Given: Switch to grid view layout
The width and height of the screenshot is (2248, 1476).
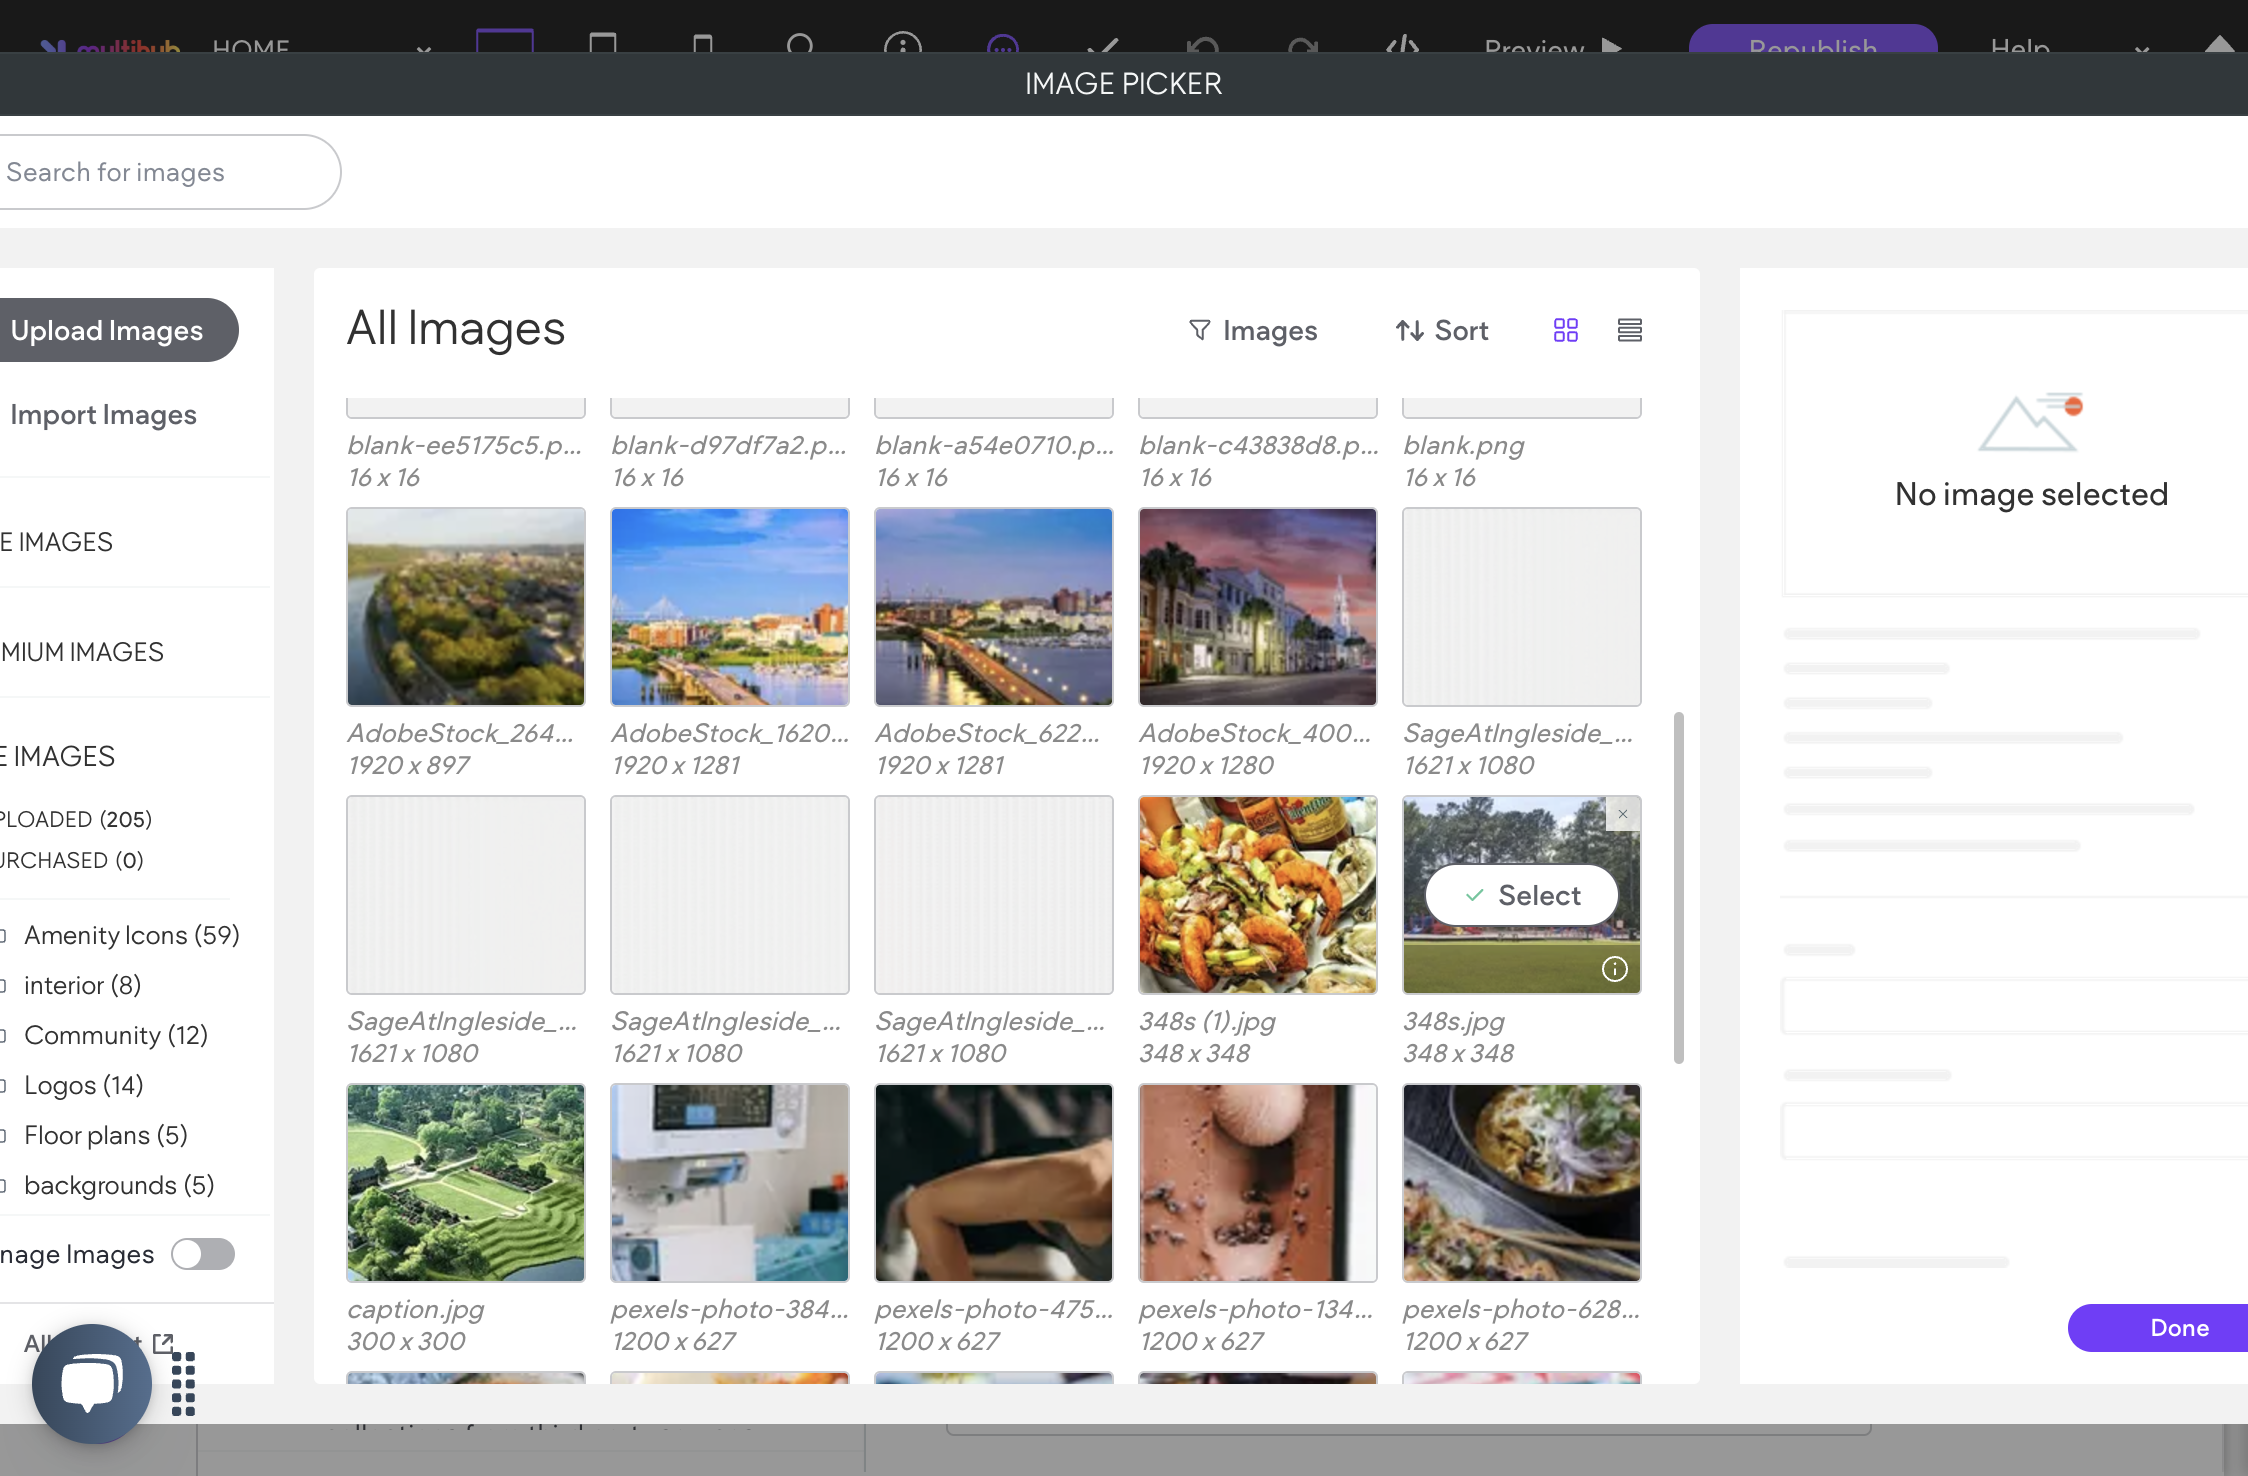Looking at the screenshot, I should click(1566, 330).
